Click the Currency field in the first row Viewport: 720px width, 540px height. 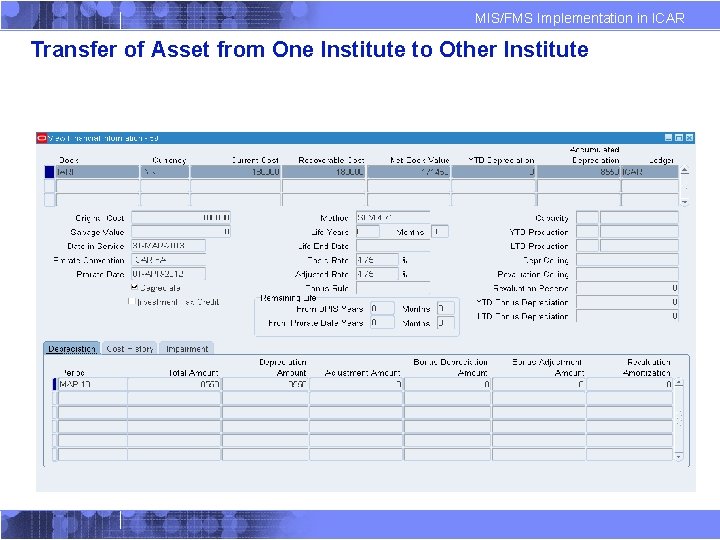164,172
